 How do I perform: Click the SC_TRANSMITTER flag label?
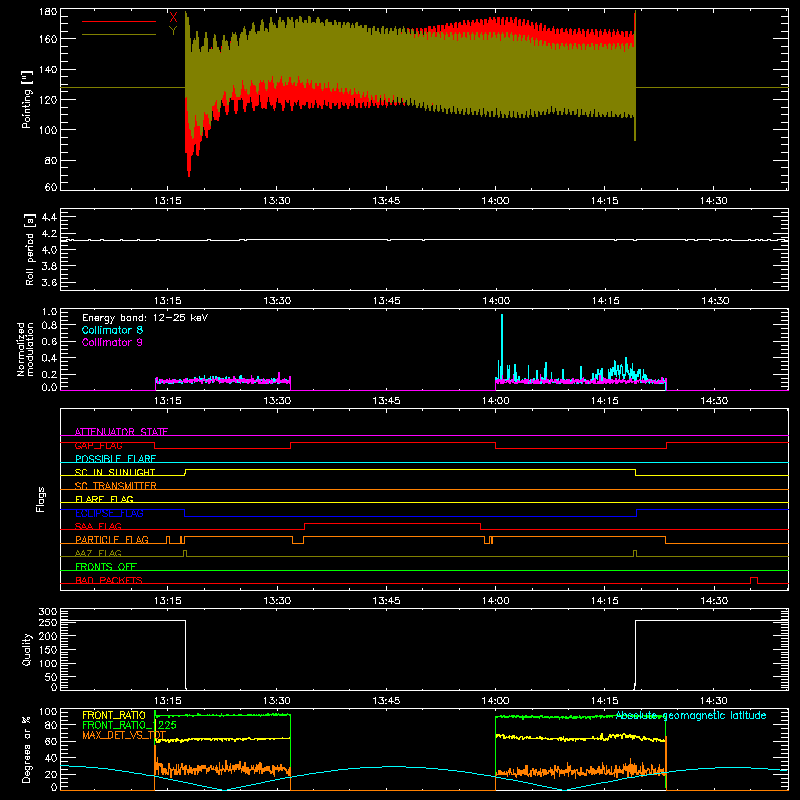pyautogui.click(x=116, y=486)
